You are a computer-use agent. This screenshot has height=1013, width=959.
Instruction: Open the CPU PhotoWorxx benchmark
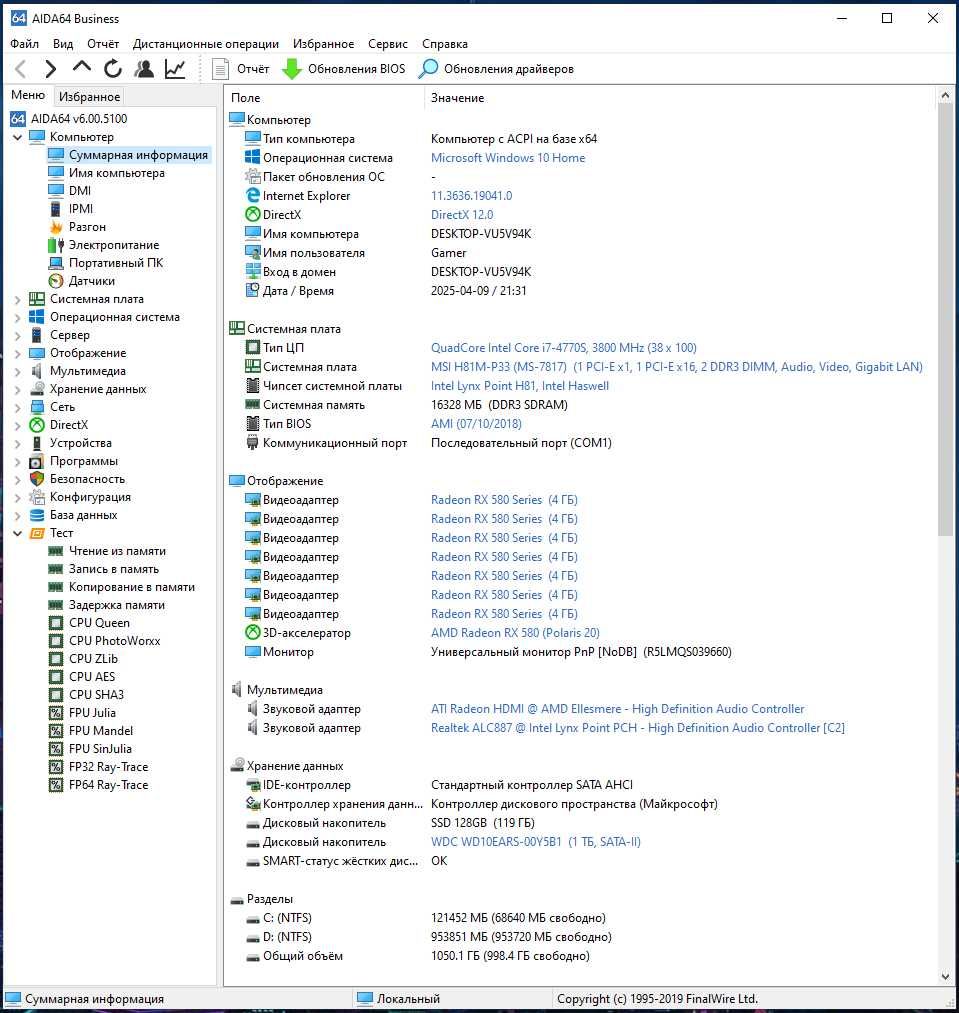114,641
